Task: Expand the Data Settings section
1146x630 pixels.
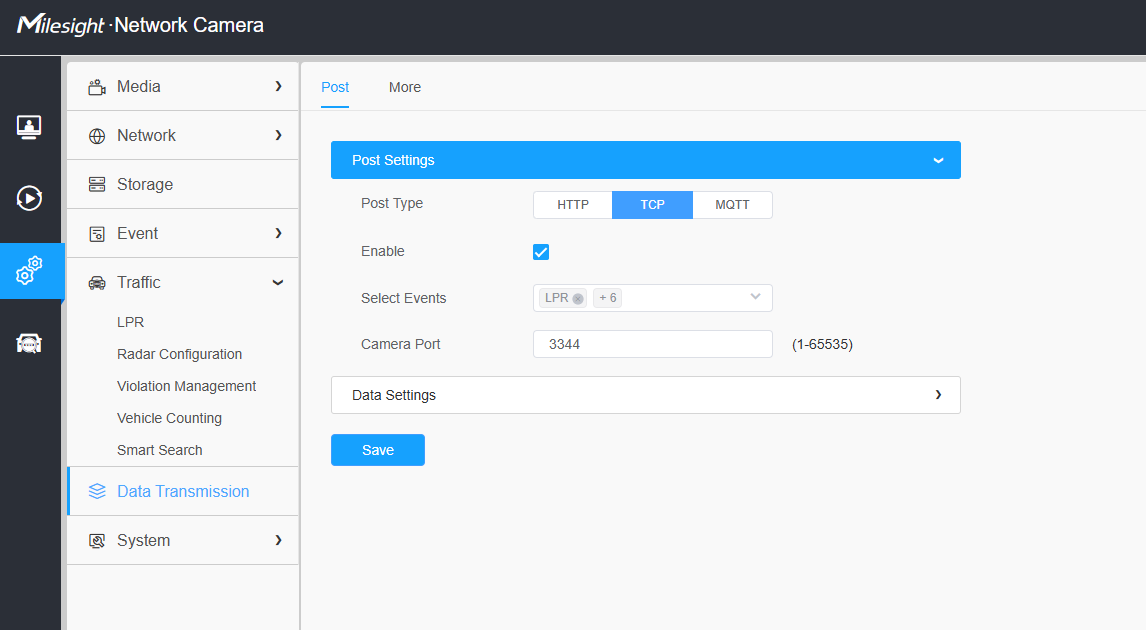Action: pyautogui.click(x=645, y=395)
